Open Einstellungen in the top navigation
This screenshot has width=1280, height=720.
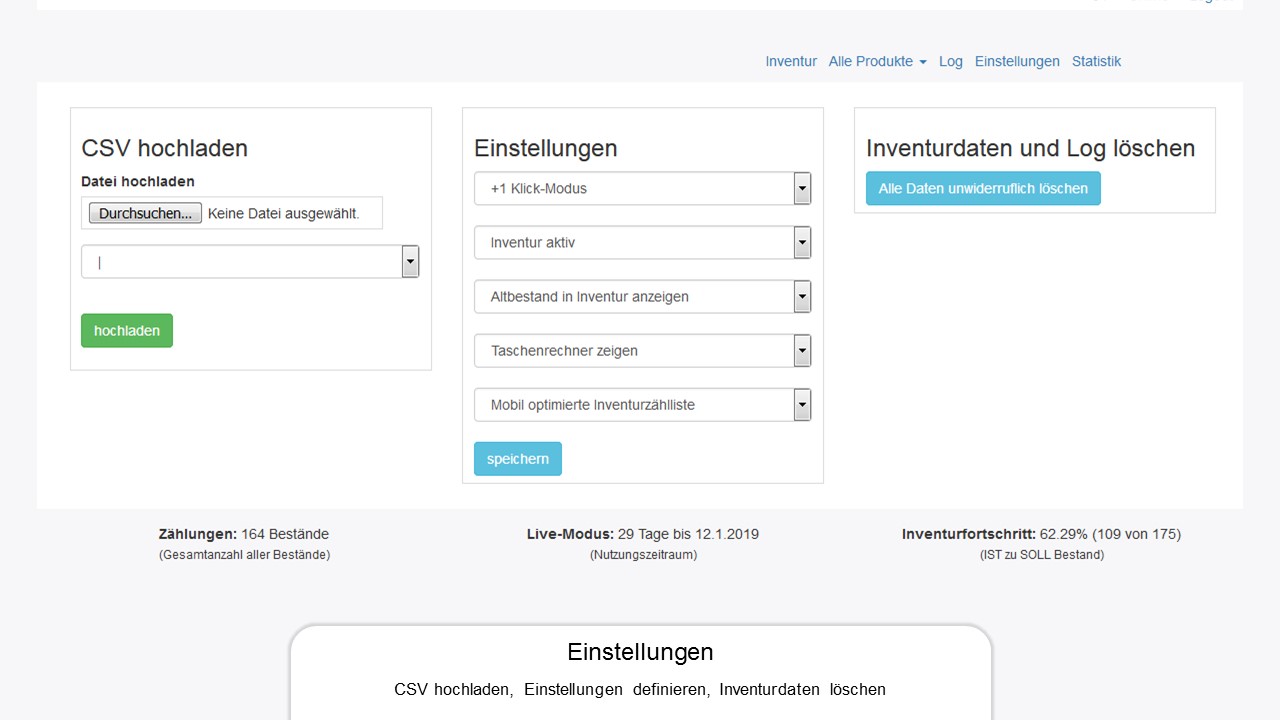(x=1017, y=61)
